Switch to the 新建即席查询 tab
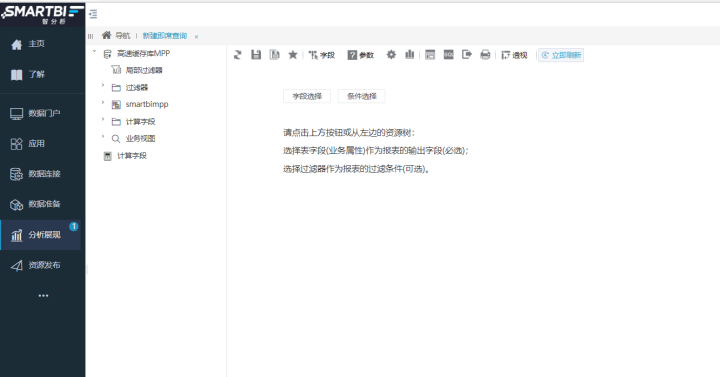 [x=165, y=36]
